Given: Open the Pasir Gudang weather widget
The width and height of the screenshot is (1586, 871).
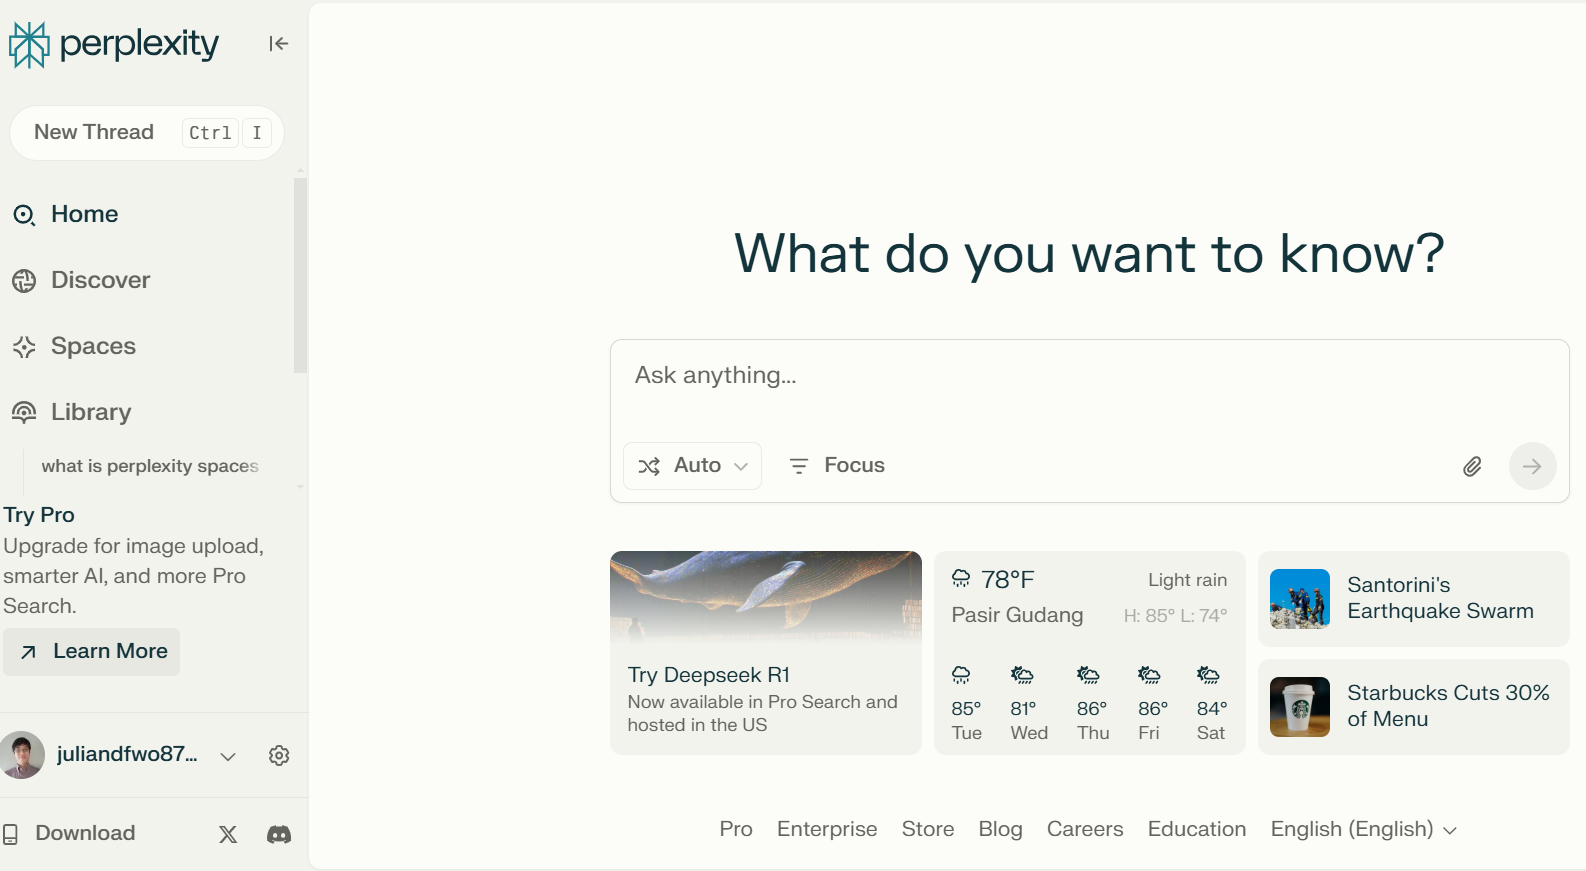Looking at the screenshot, I should click(1090, 653).
